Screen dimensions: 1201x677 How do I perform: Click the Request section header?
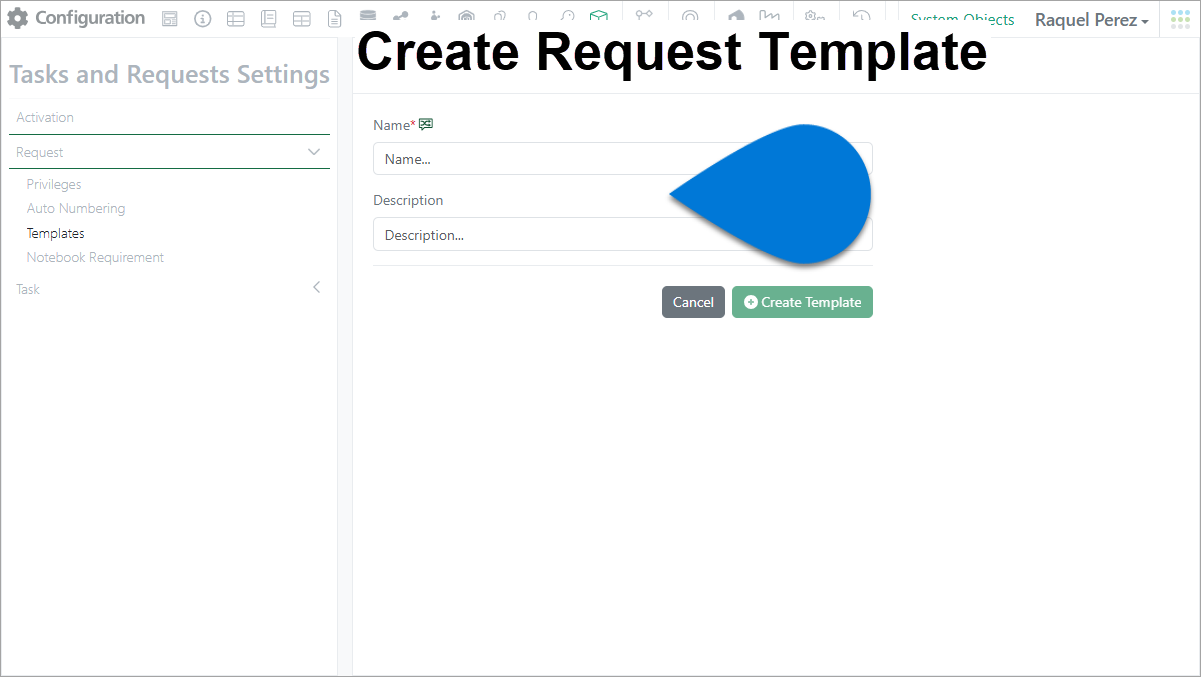pos(169,152)
